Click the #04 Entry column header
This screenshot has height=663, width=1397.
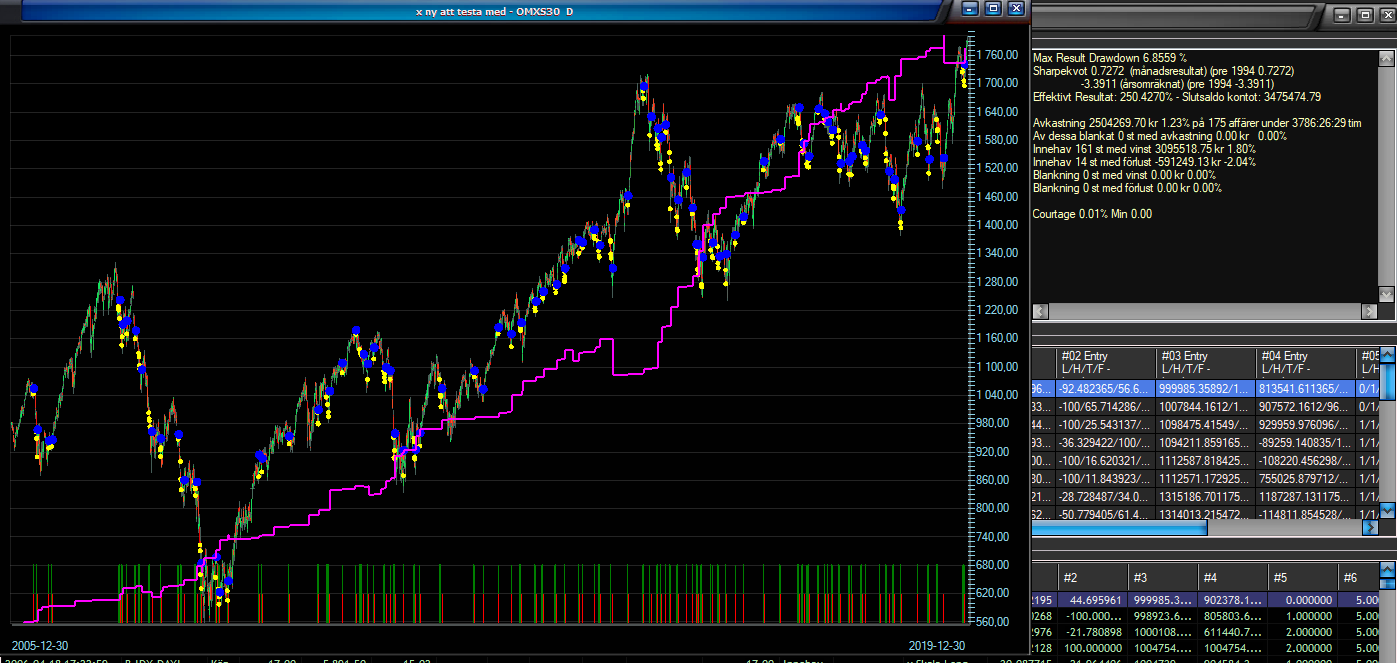point(1305,362)
